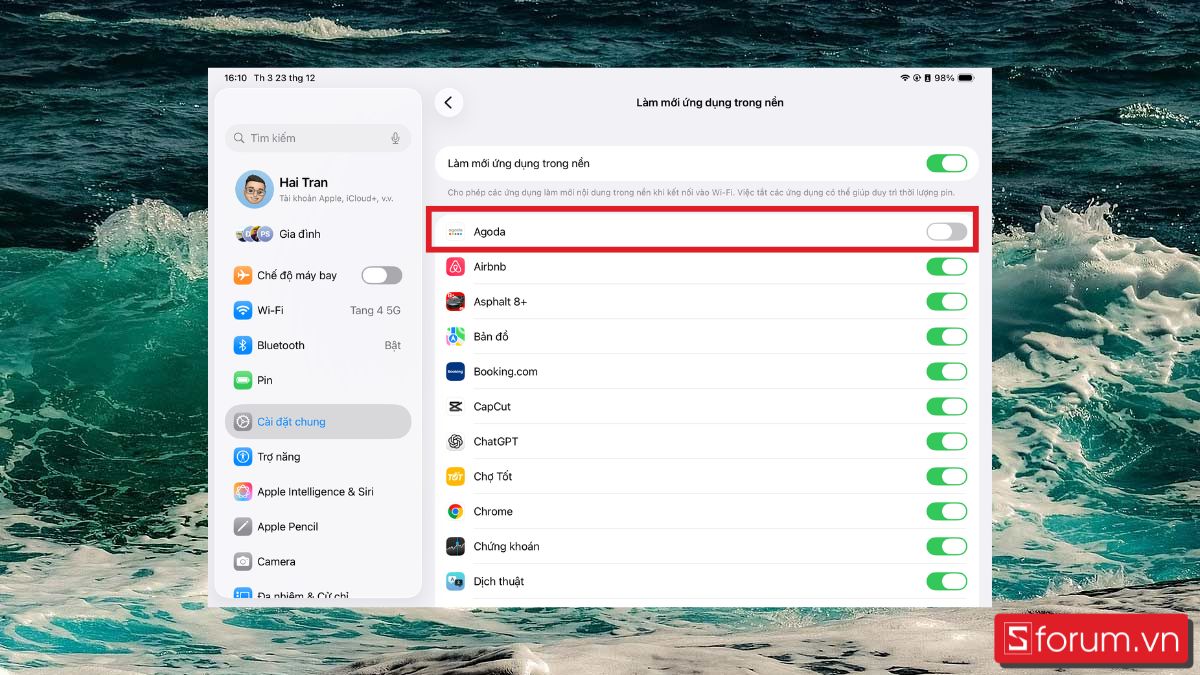This screenshot has width=1200, height=675.
Task: Click the Wi-Fi icon in sidebar
Action: (243, 310)
